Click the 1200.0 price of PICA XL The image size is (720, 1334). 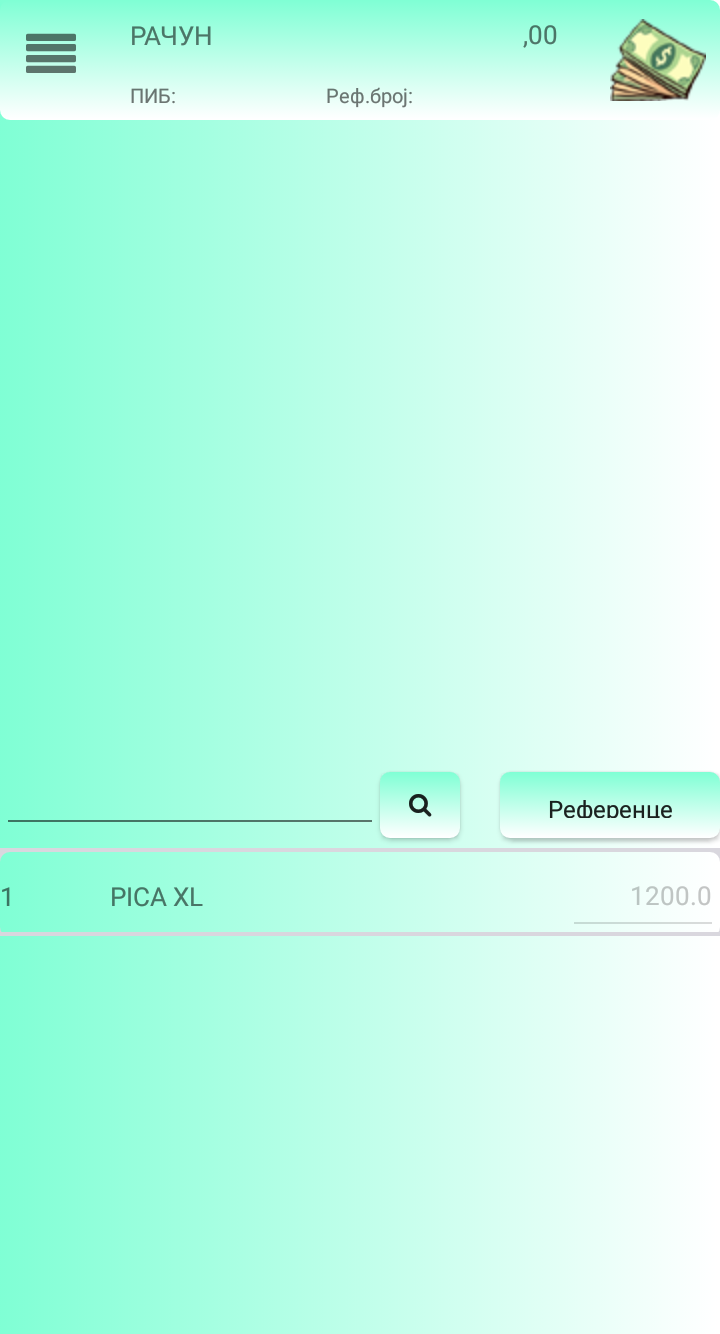(669, 896)
